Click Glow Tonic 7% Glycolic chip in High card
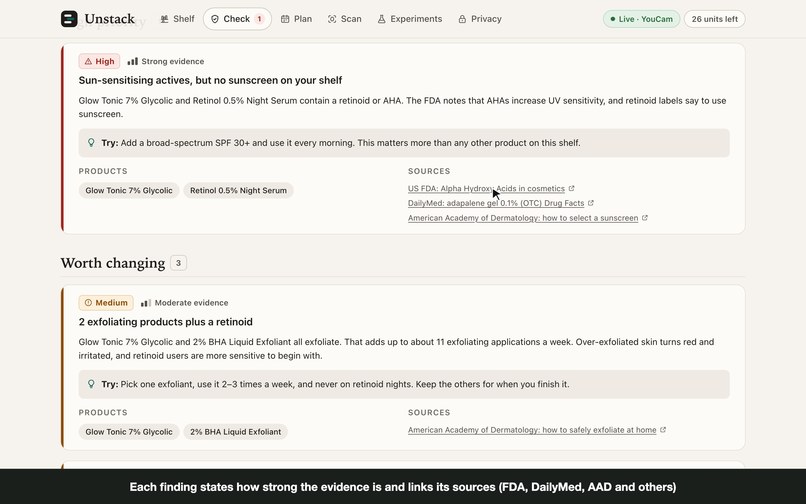The image size is (806, 504). click(x=129, y=190)
